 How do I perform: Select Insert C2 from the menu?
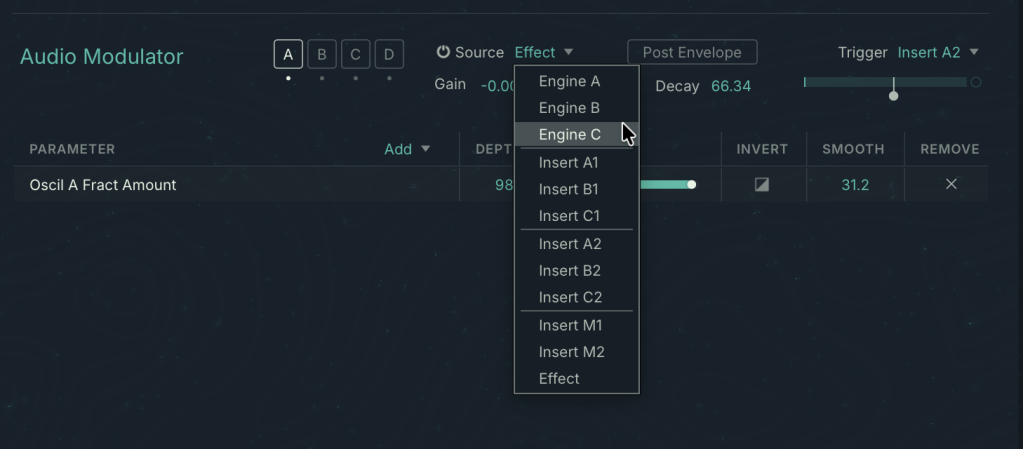click(x=570, y=297)
